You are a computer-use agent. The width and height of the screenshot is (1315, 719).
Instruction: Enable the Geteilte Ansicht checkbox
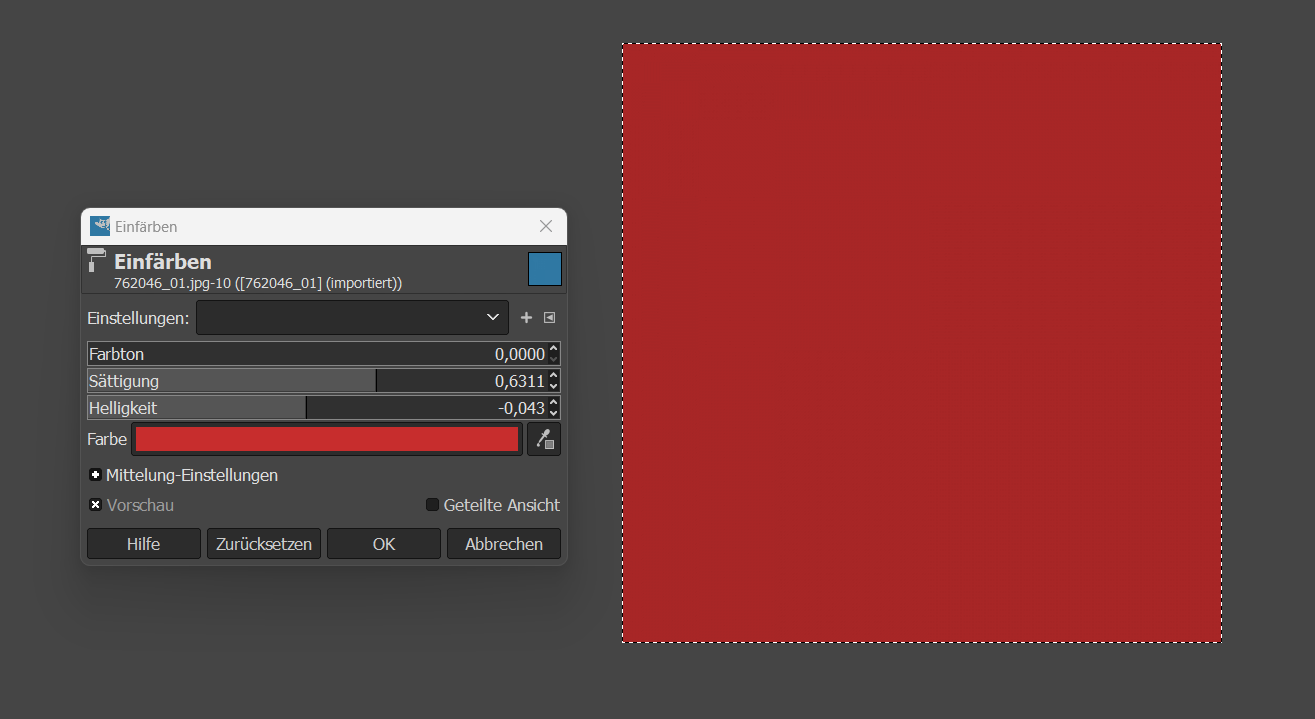pyautogui.click(x=432, y=505)
